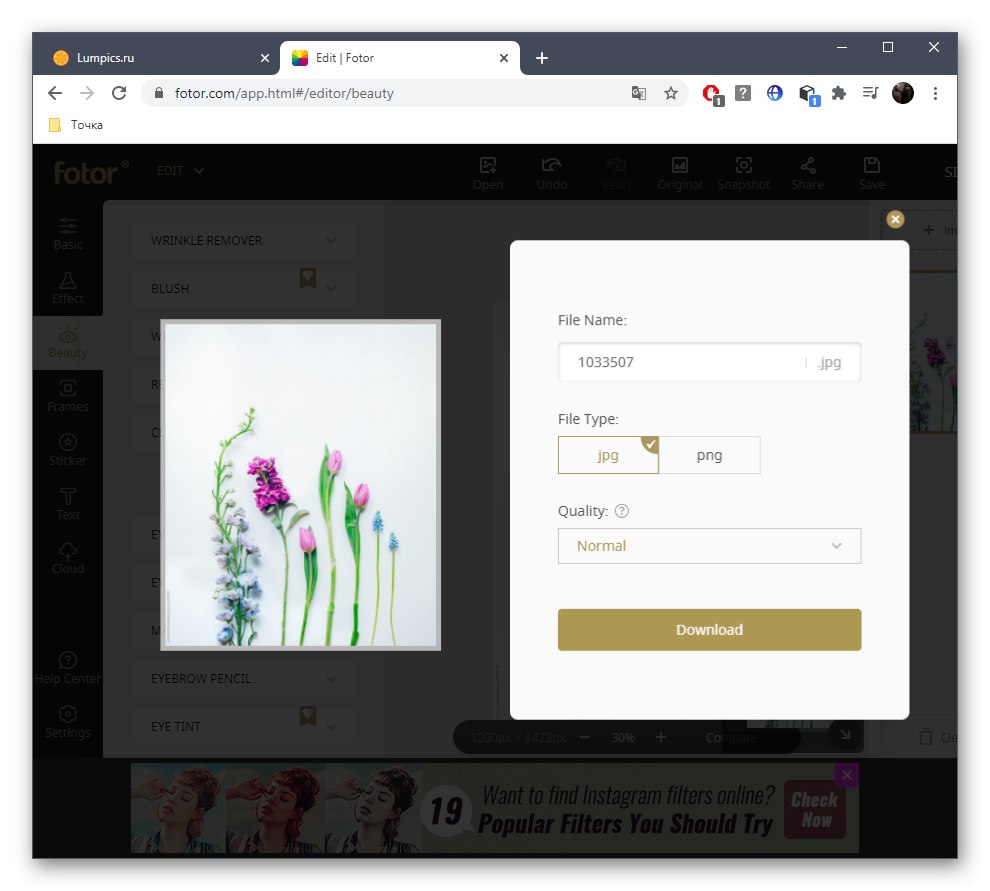This screenshot has width=990, height=891.
Task: Open the Sticker panel
Action: click(x=67, y=449)
